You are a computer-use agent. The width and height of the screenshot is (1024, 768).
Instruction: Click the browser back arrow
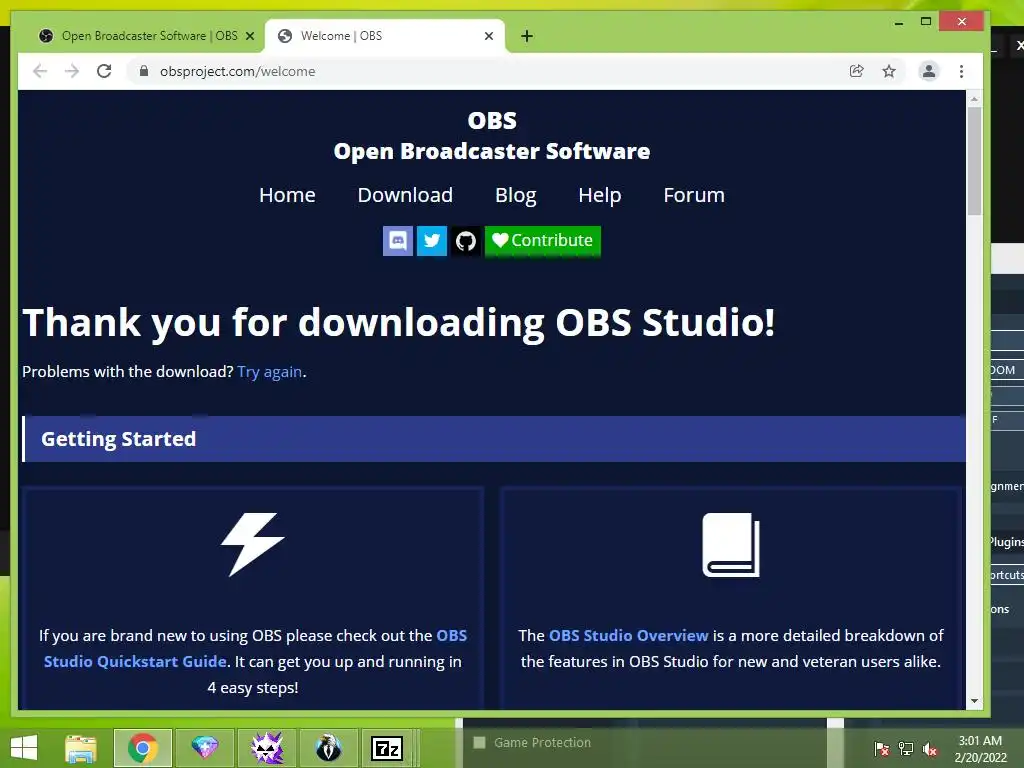coord(40,71)
